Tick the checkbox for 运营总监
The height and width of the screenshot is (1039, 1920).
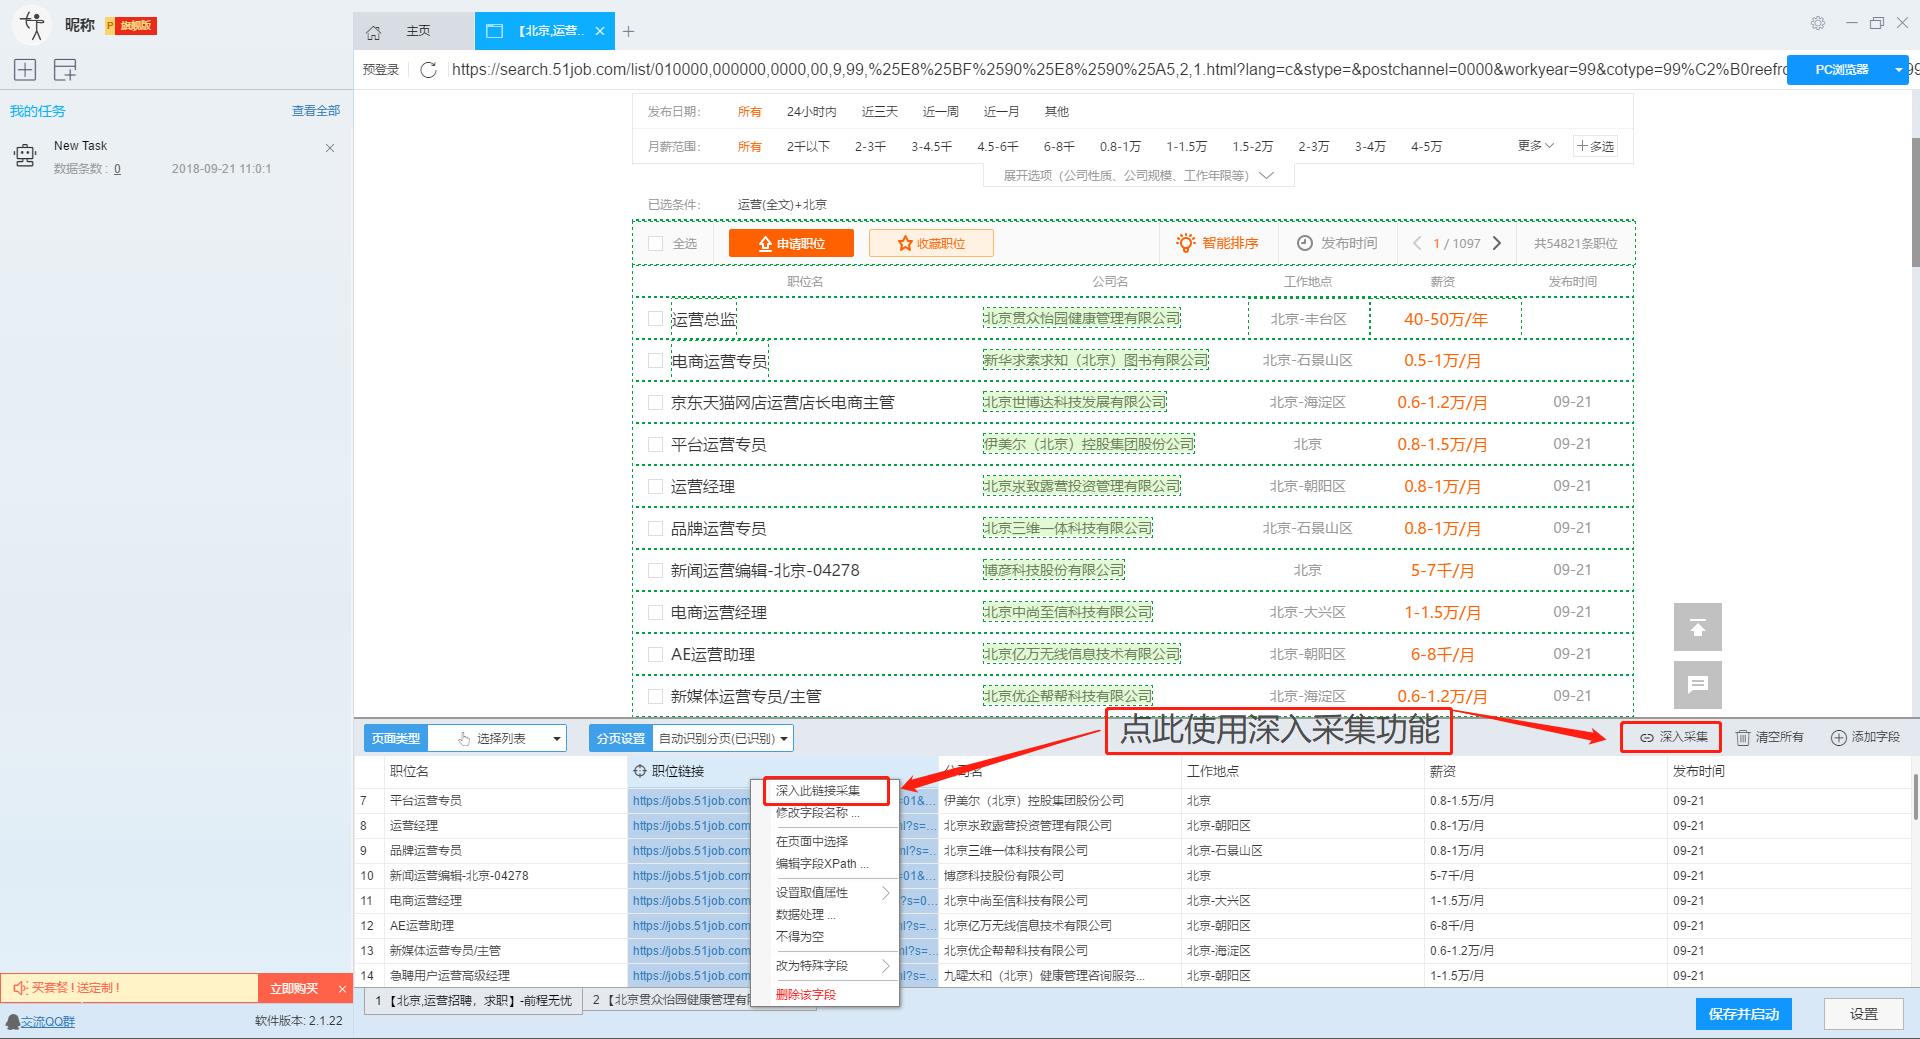[656, 319]
